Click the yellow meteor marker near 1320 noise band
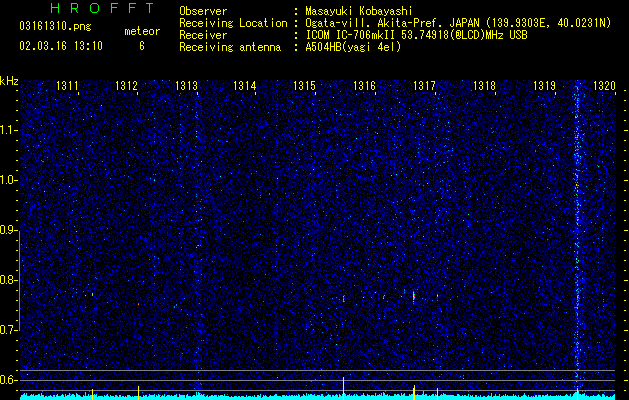Viewport: 629px width, 400px height. (x=577, y=394)
